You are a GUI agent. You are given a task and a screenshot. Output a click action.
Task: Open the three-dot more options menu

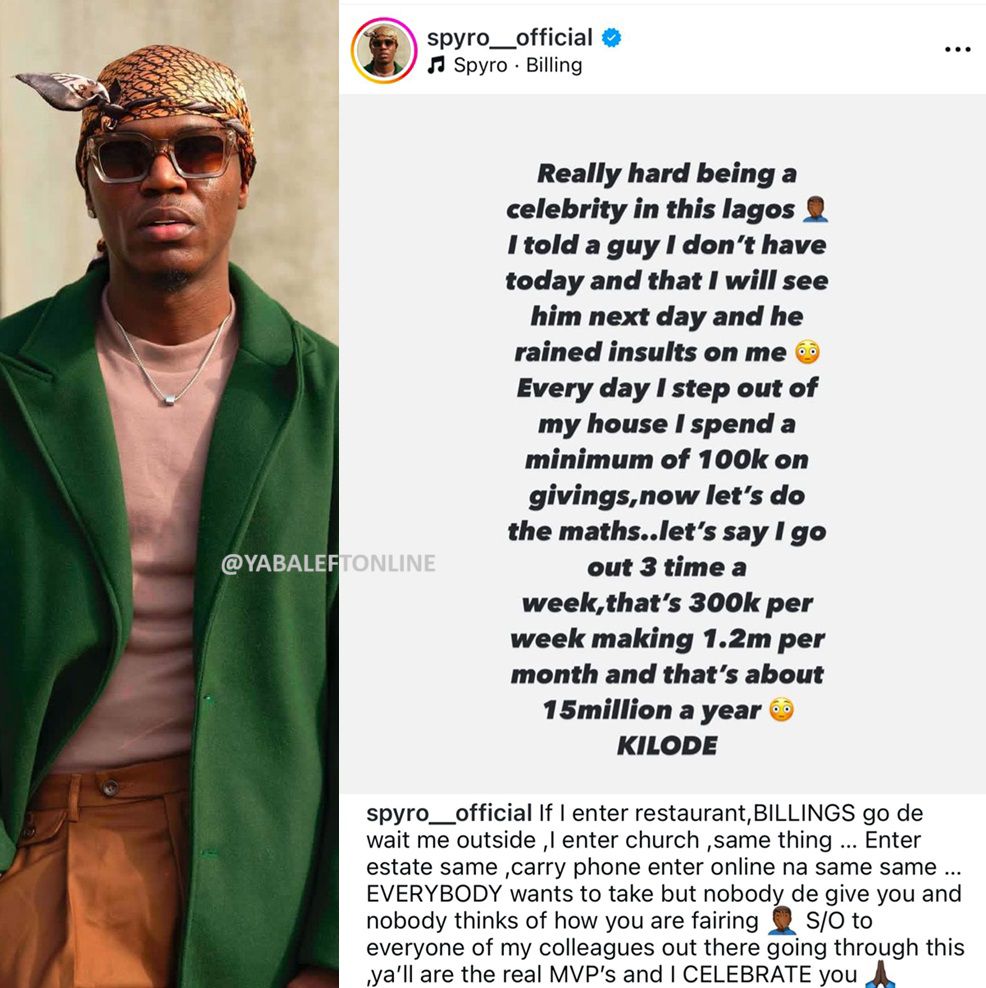tap(957, 49)
